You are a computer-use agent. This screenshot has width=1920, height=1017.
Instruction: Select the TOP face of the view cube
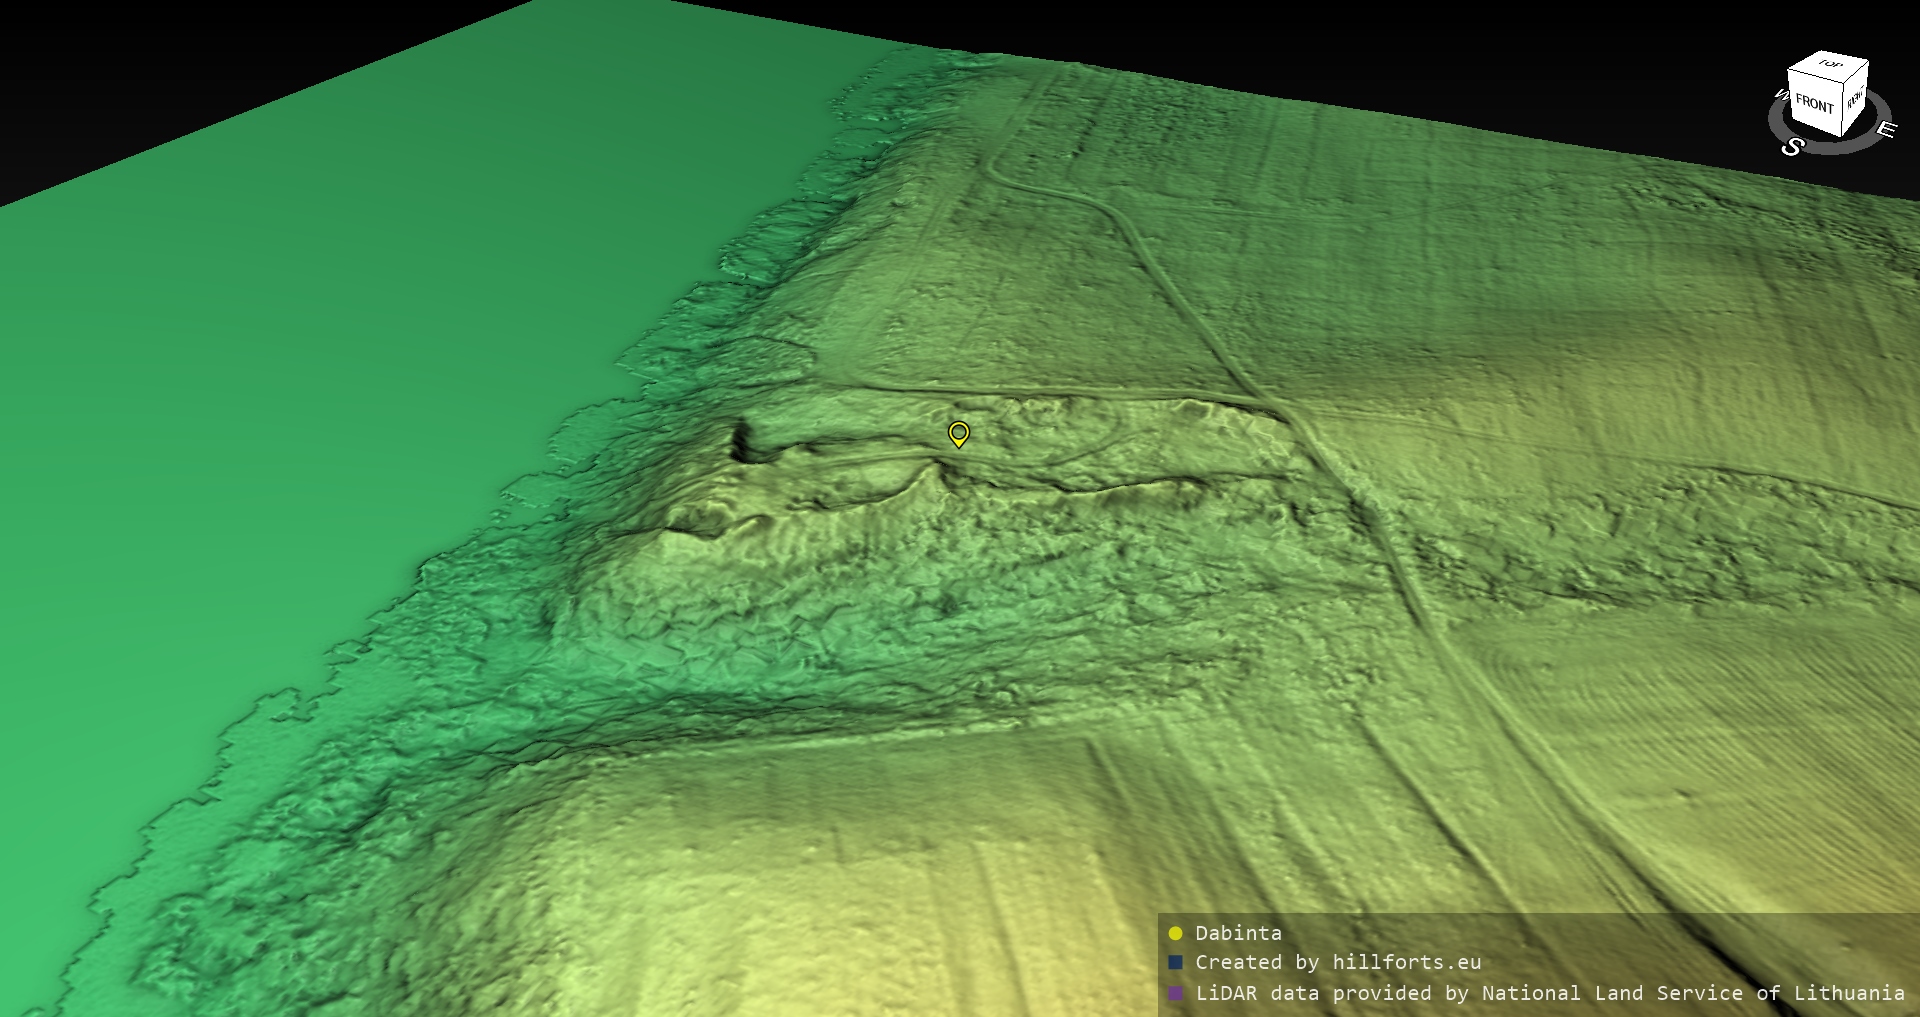(x=1830, y=64)
